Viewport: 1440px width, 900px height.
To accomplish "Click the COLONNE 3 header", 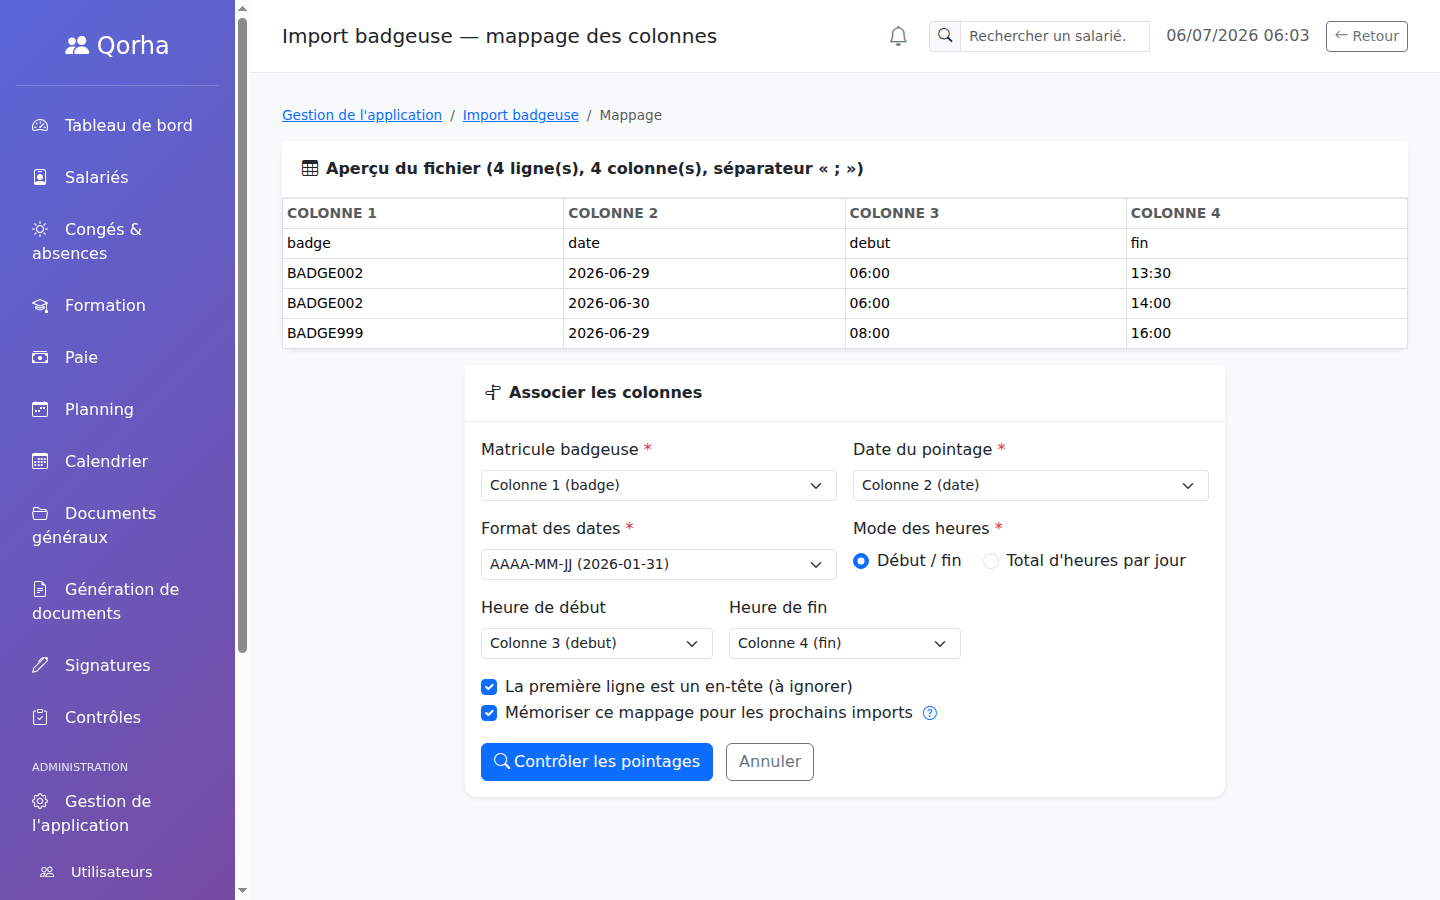I will pyautogui.click(x=985, y=213).
